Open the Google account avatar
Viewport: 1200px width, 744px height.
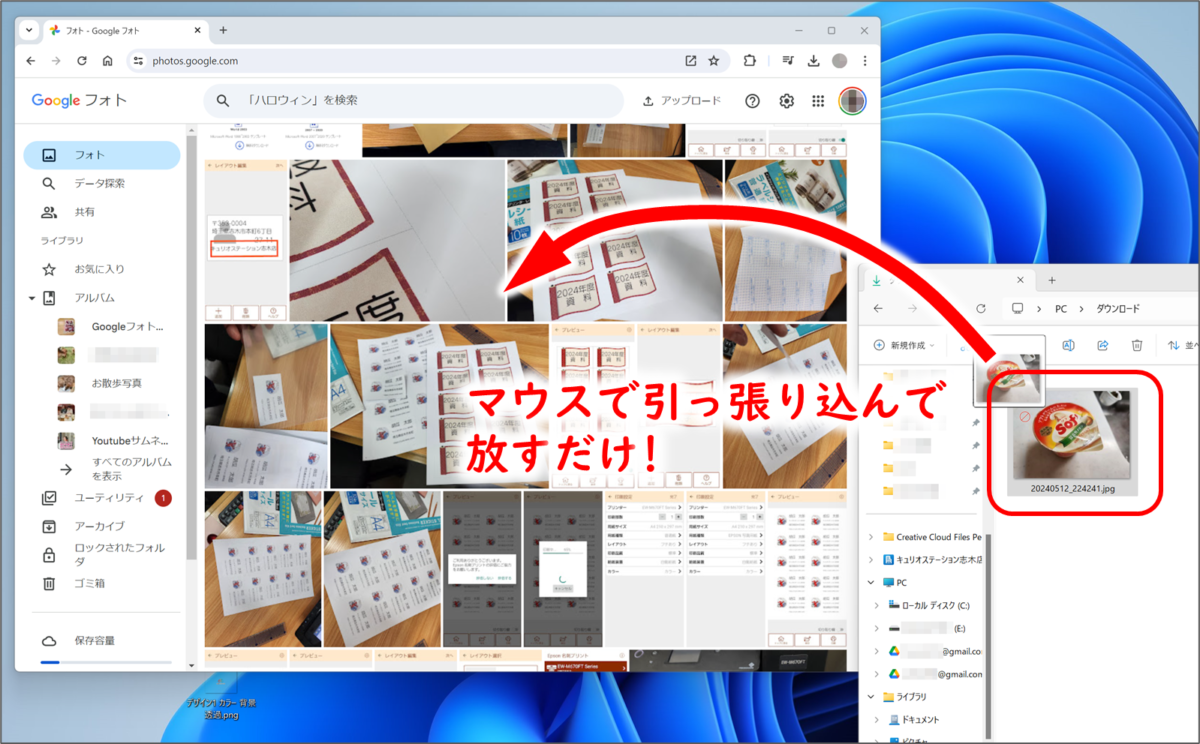[x=852, y=101]
